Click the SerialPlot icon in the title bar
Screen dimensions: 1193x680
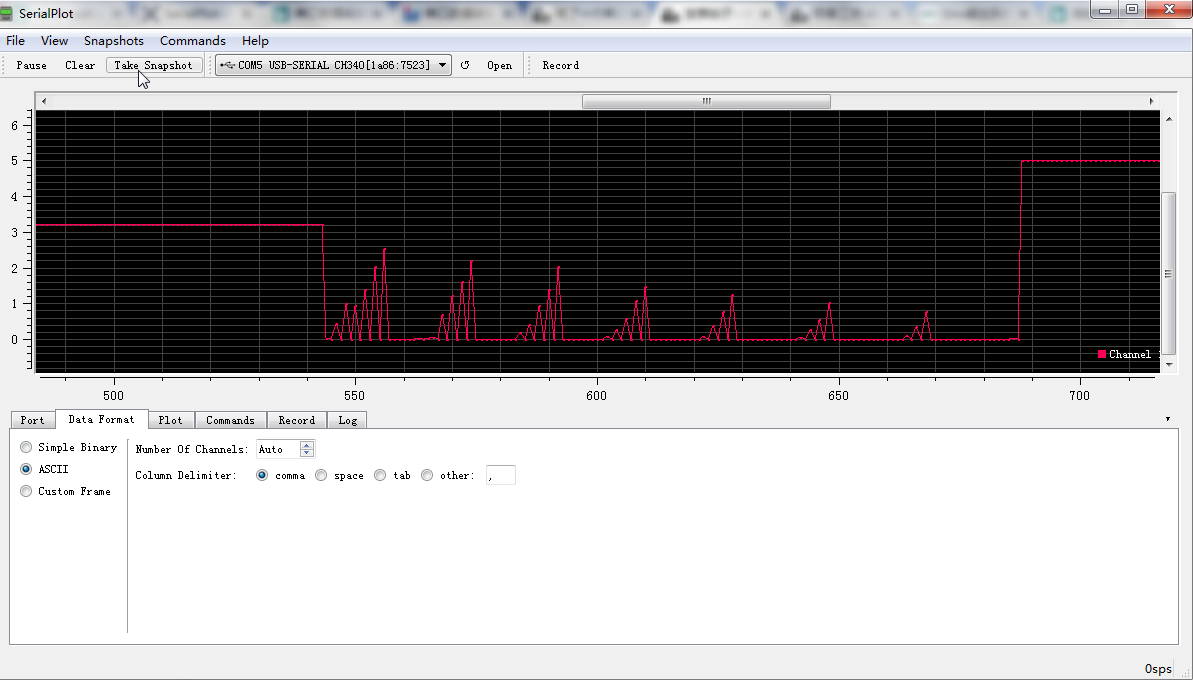(9, 11)
